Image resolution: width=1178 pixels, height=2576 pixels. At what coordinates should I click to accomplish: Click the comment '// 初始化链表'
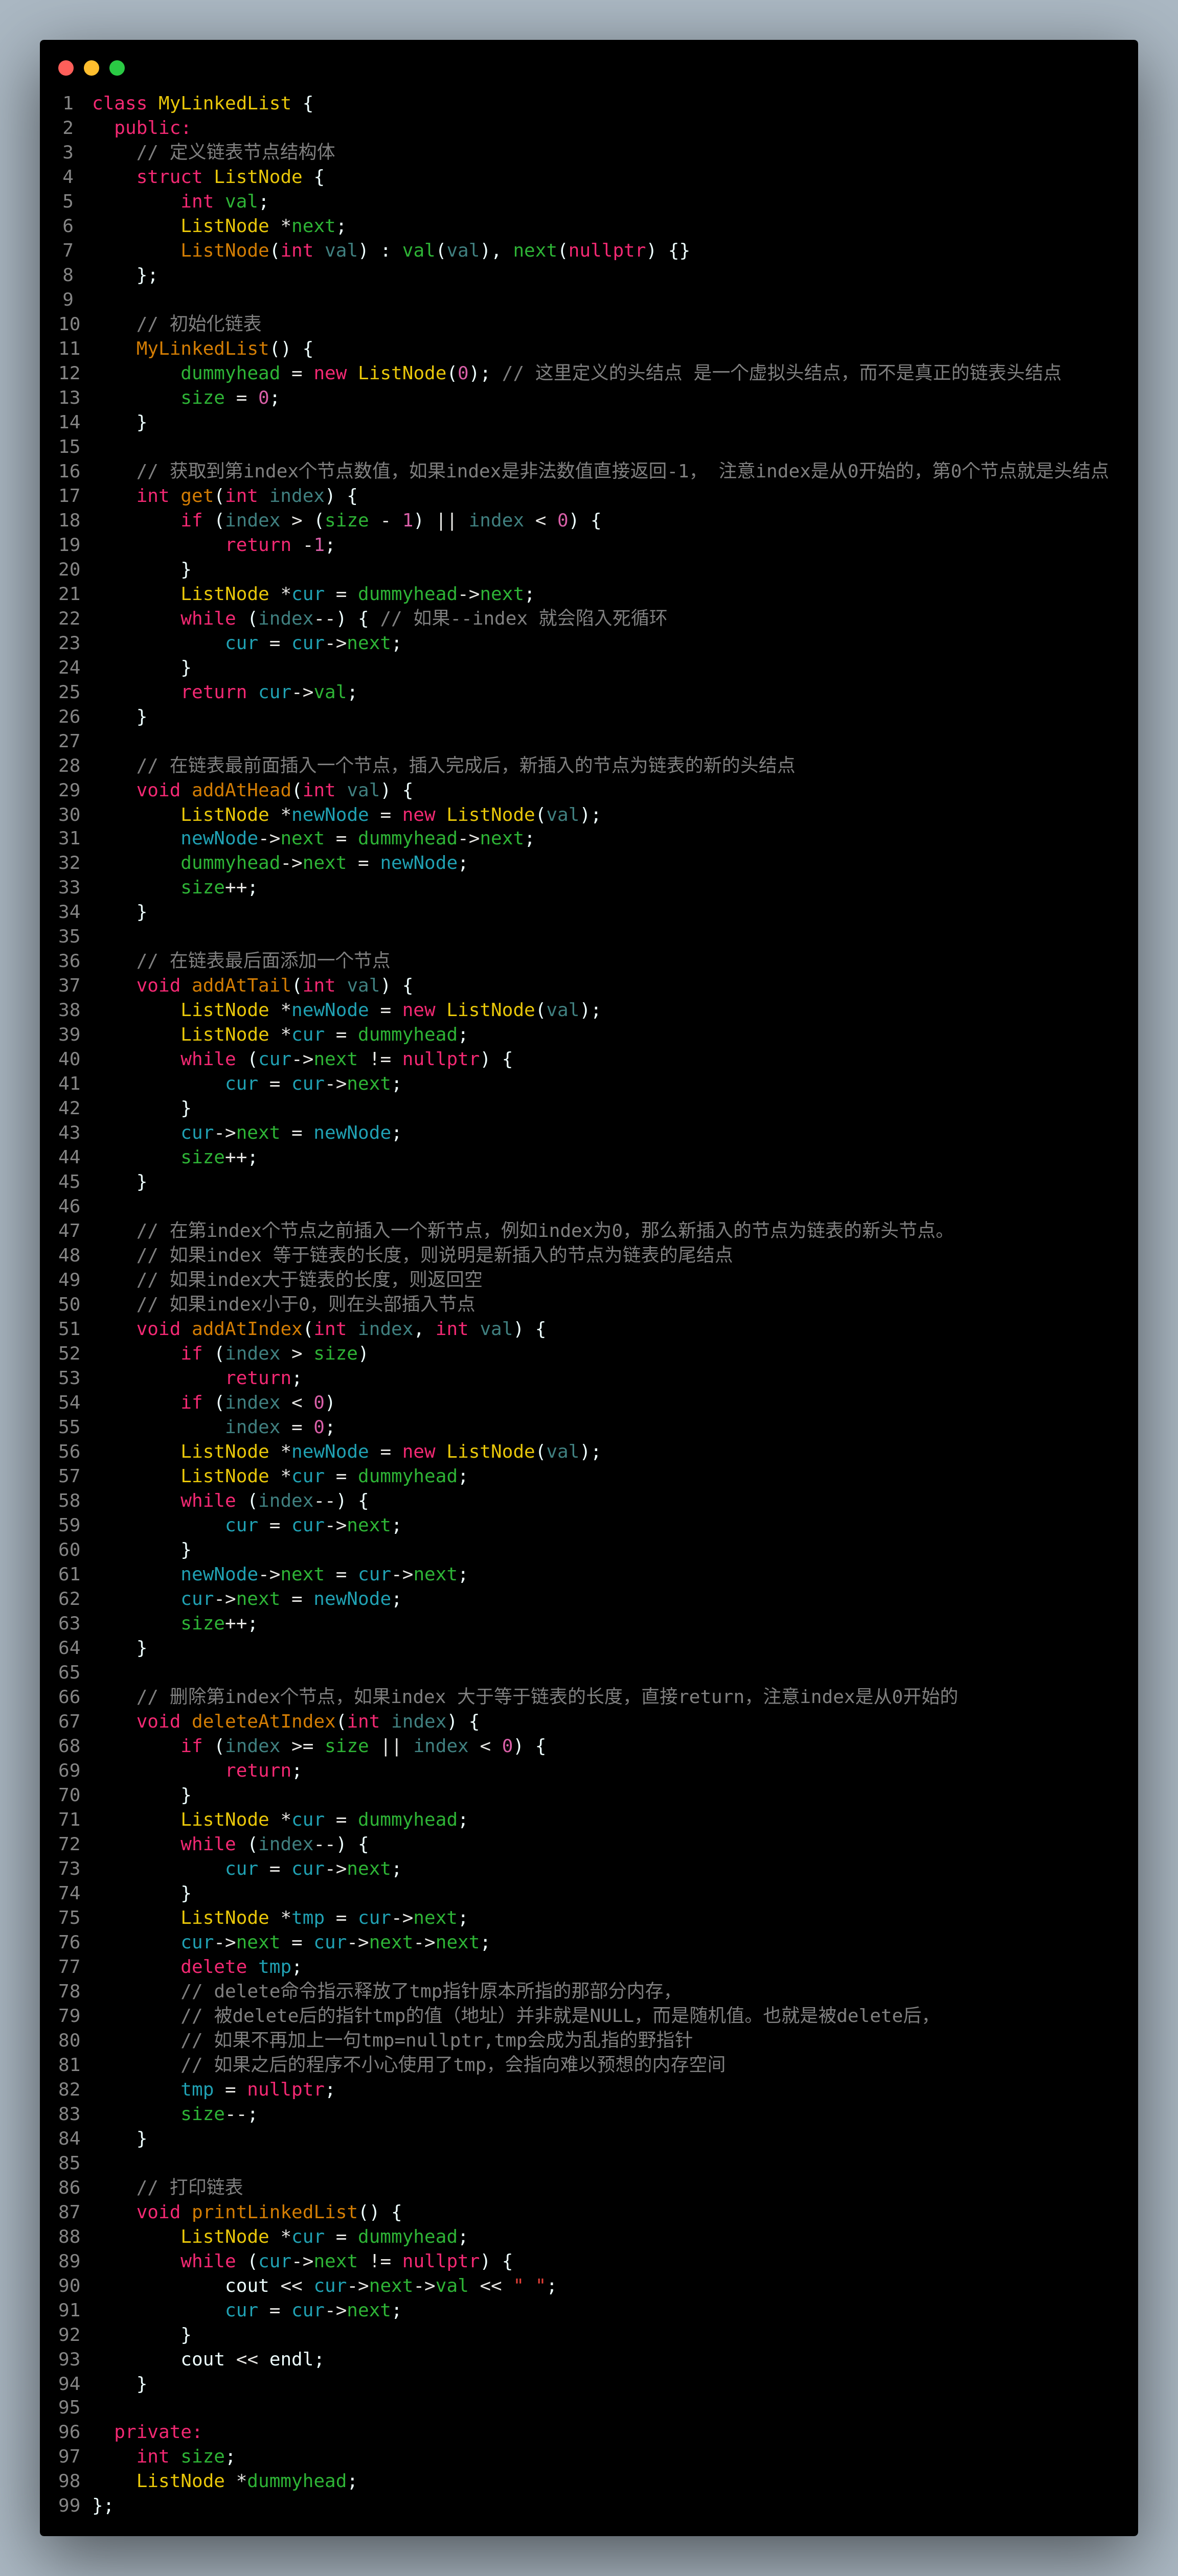click(199, 324)
